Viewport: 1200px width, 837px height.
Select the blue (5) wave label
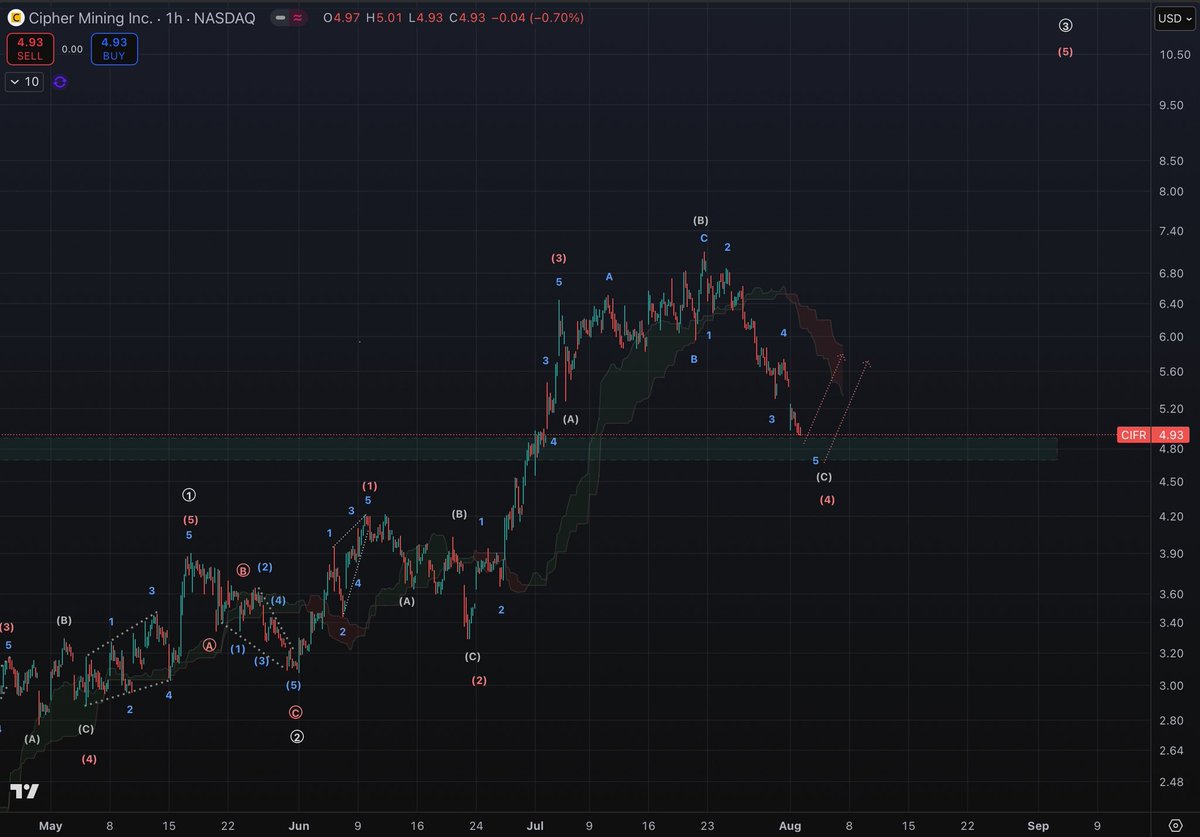(293, 686)
